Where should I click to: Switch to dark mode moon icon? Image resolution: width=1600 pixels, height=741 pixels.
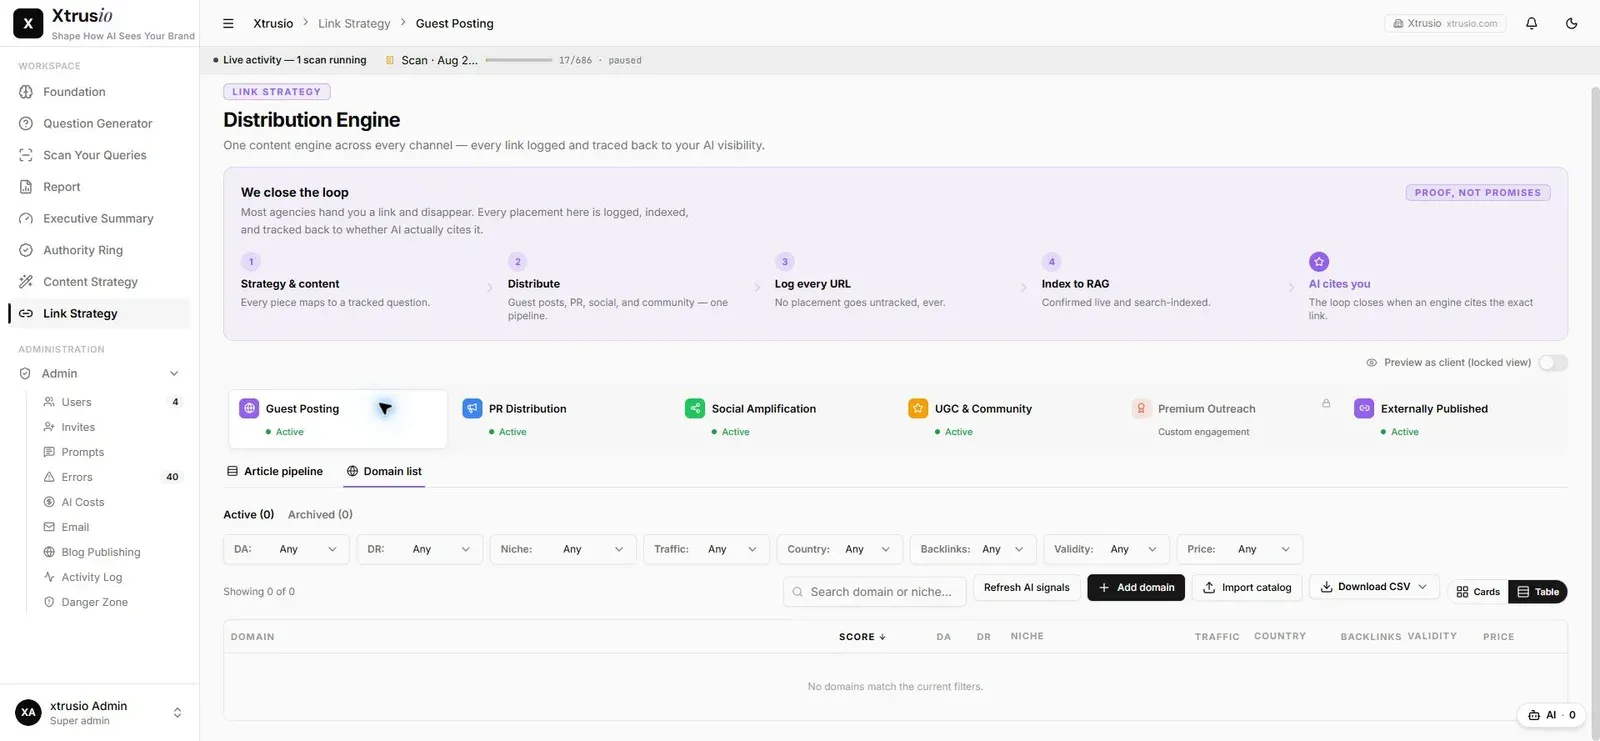(x=1571, y=23)
